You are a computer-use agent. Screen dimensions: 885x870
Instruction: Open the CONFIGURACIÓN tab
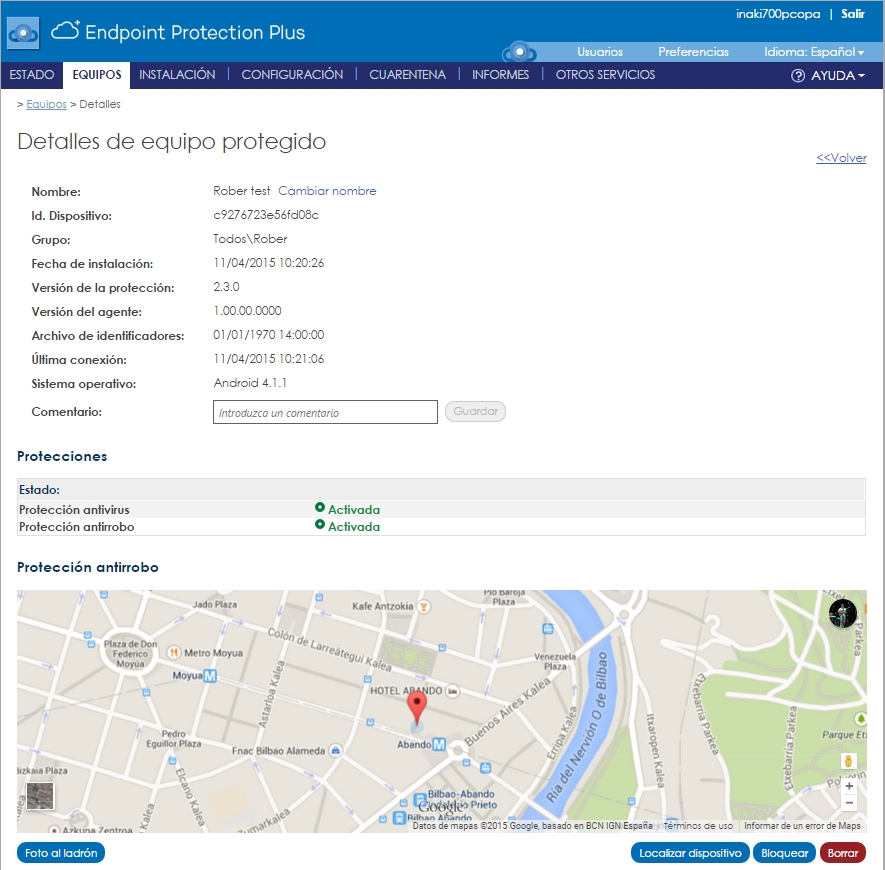[x=292, y=75]
